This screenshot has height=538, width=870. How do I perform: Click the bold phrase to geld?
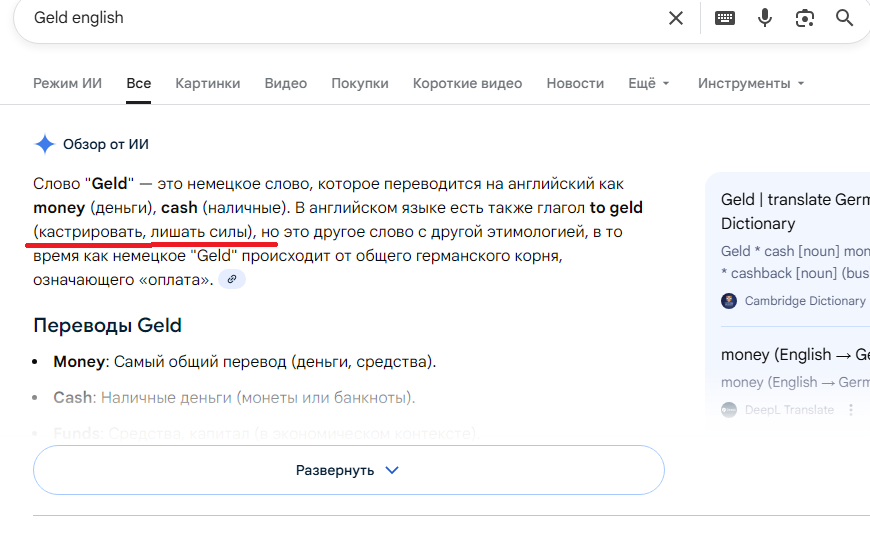click(616, 207)
